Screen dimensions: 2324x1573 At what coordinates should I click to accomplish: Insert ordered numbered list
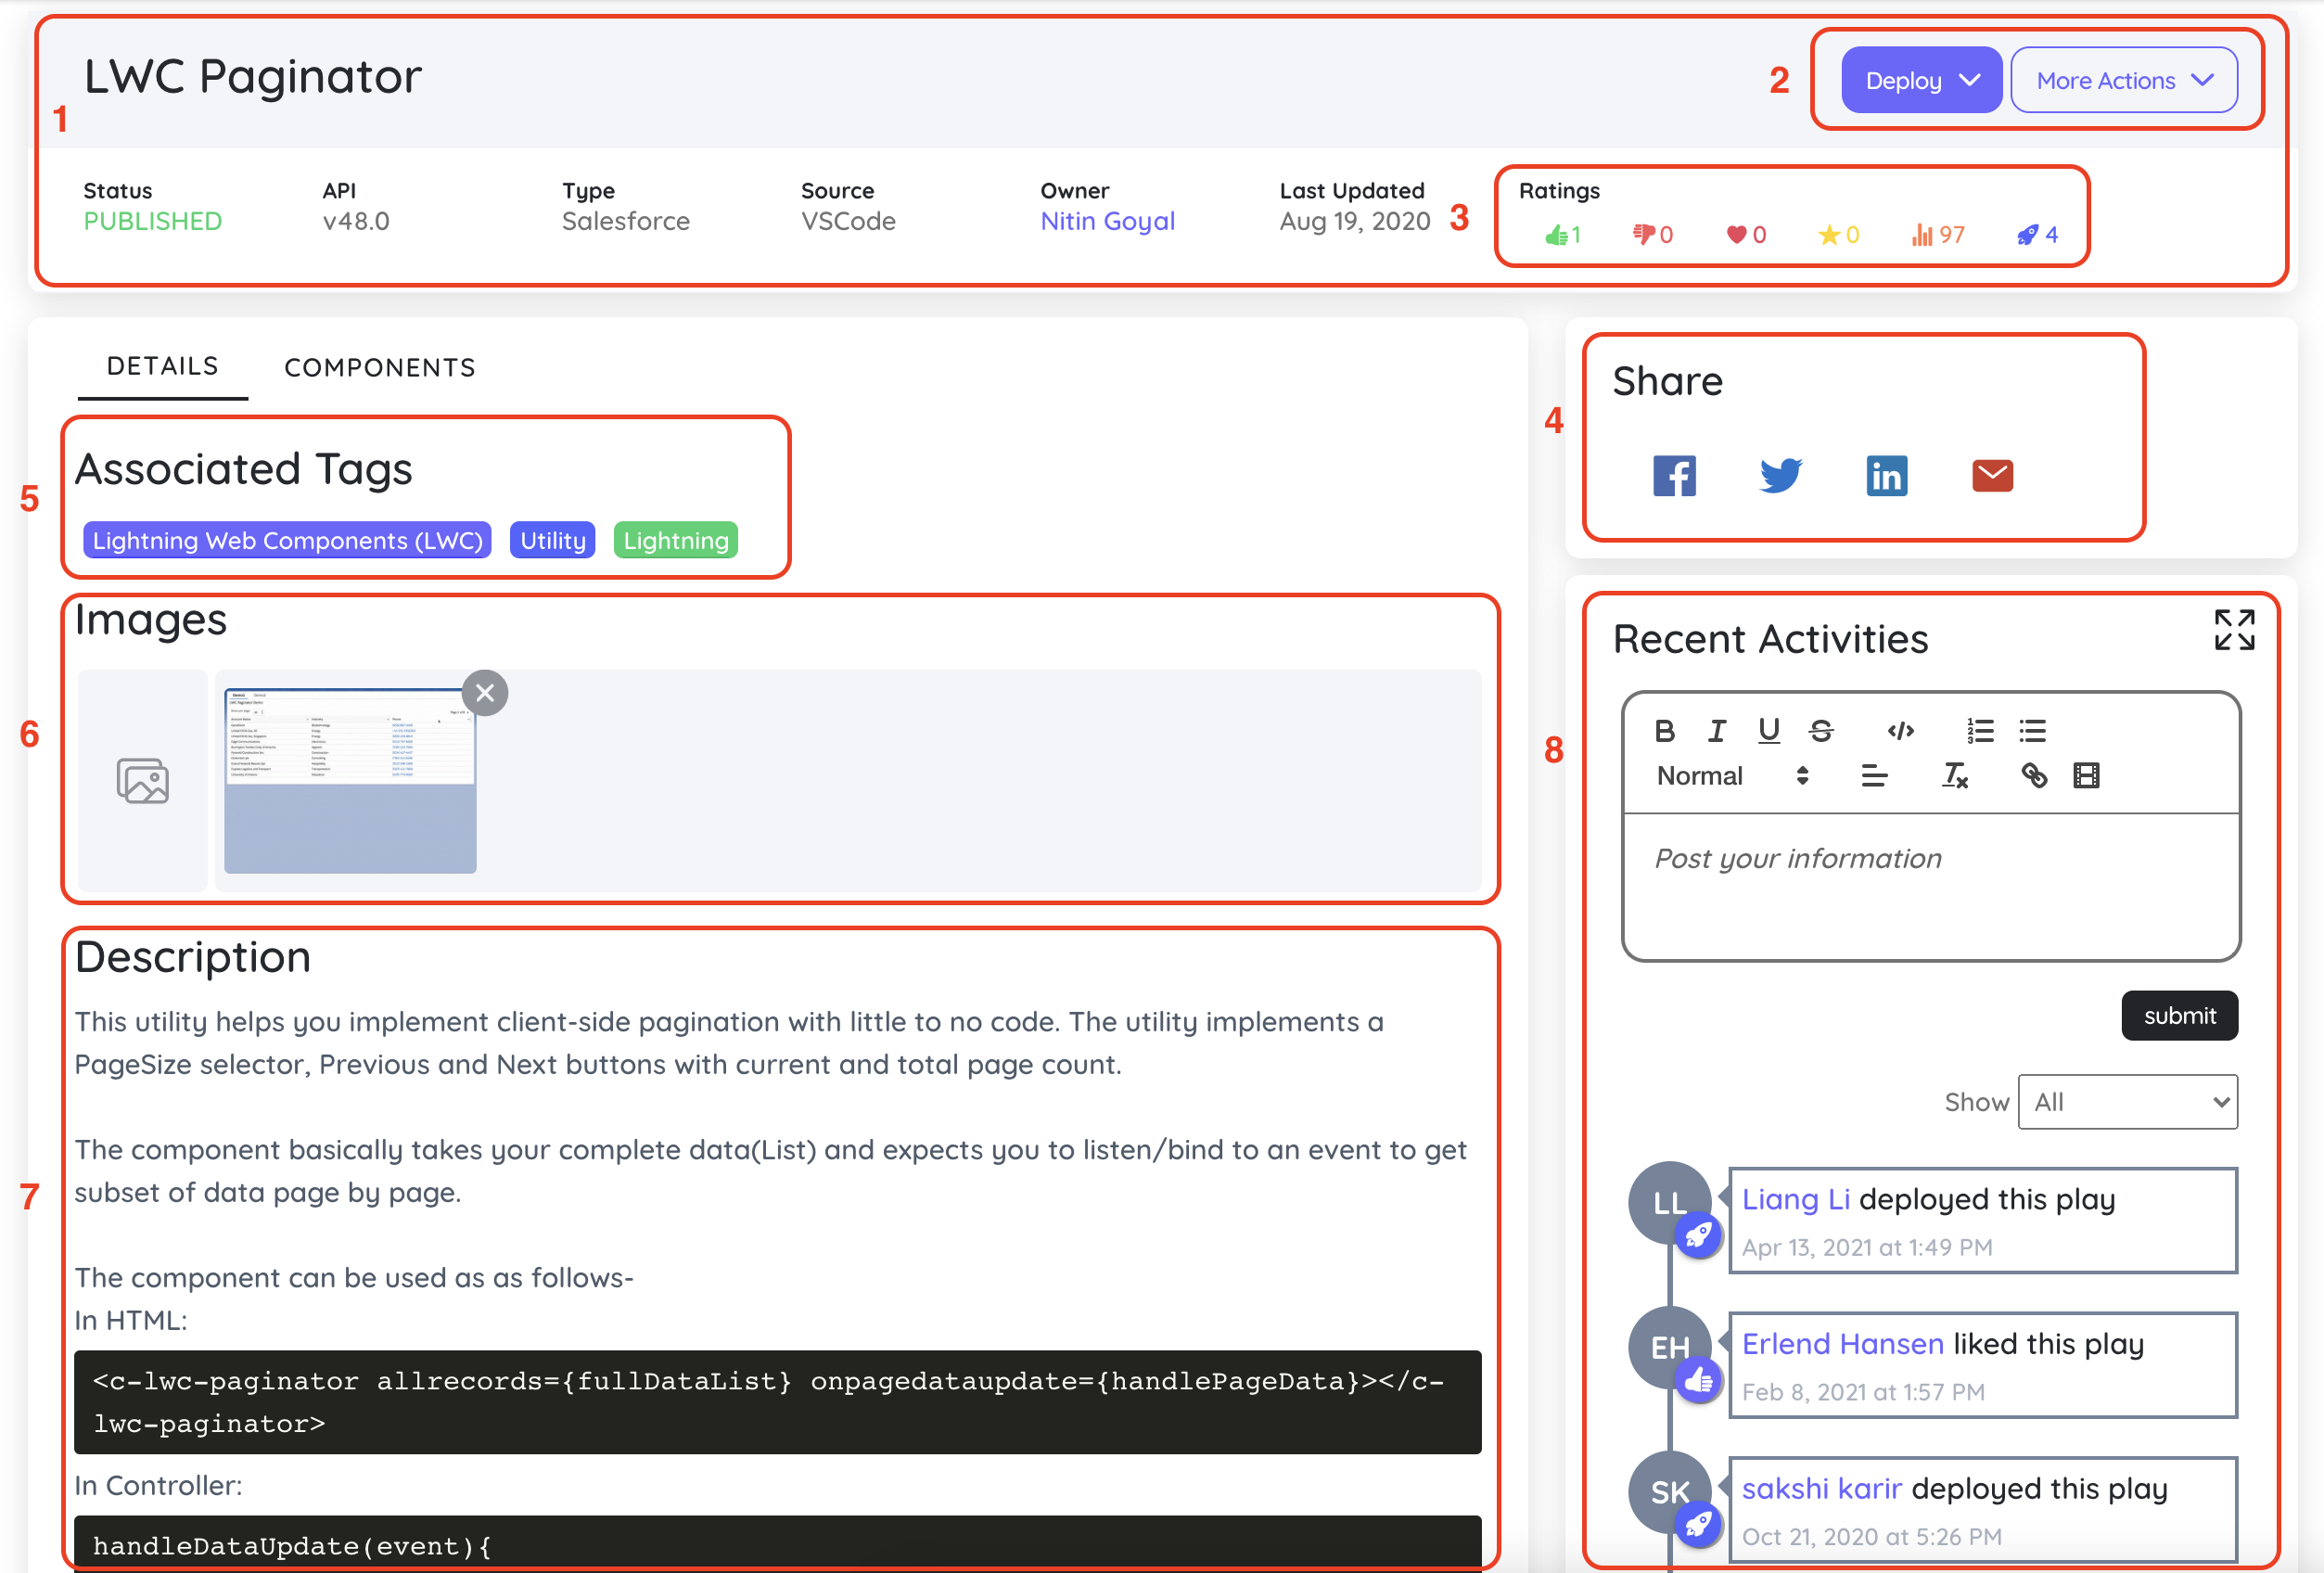coord(1980,731)
